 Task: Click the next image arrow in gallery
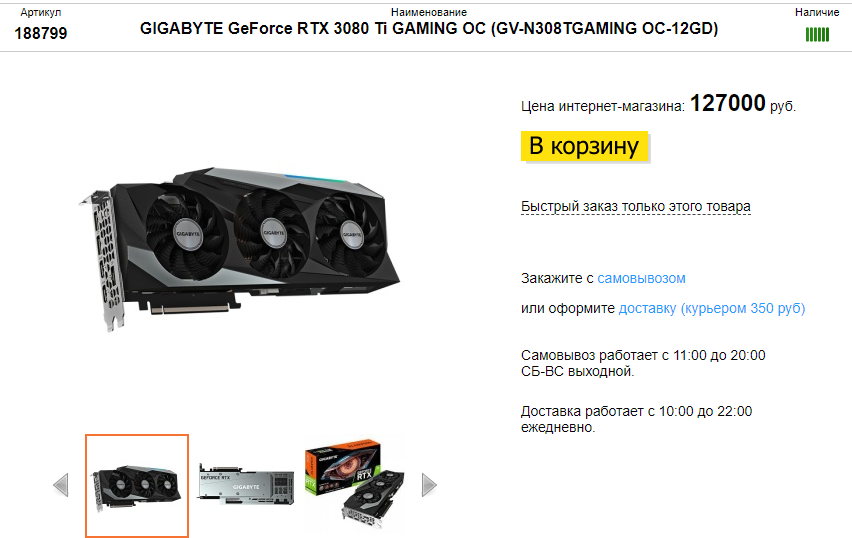pos(429,485)
